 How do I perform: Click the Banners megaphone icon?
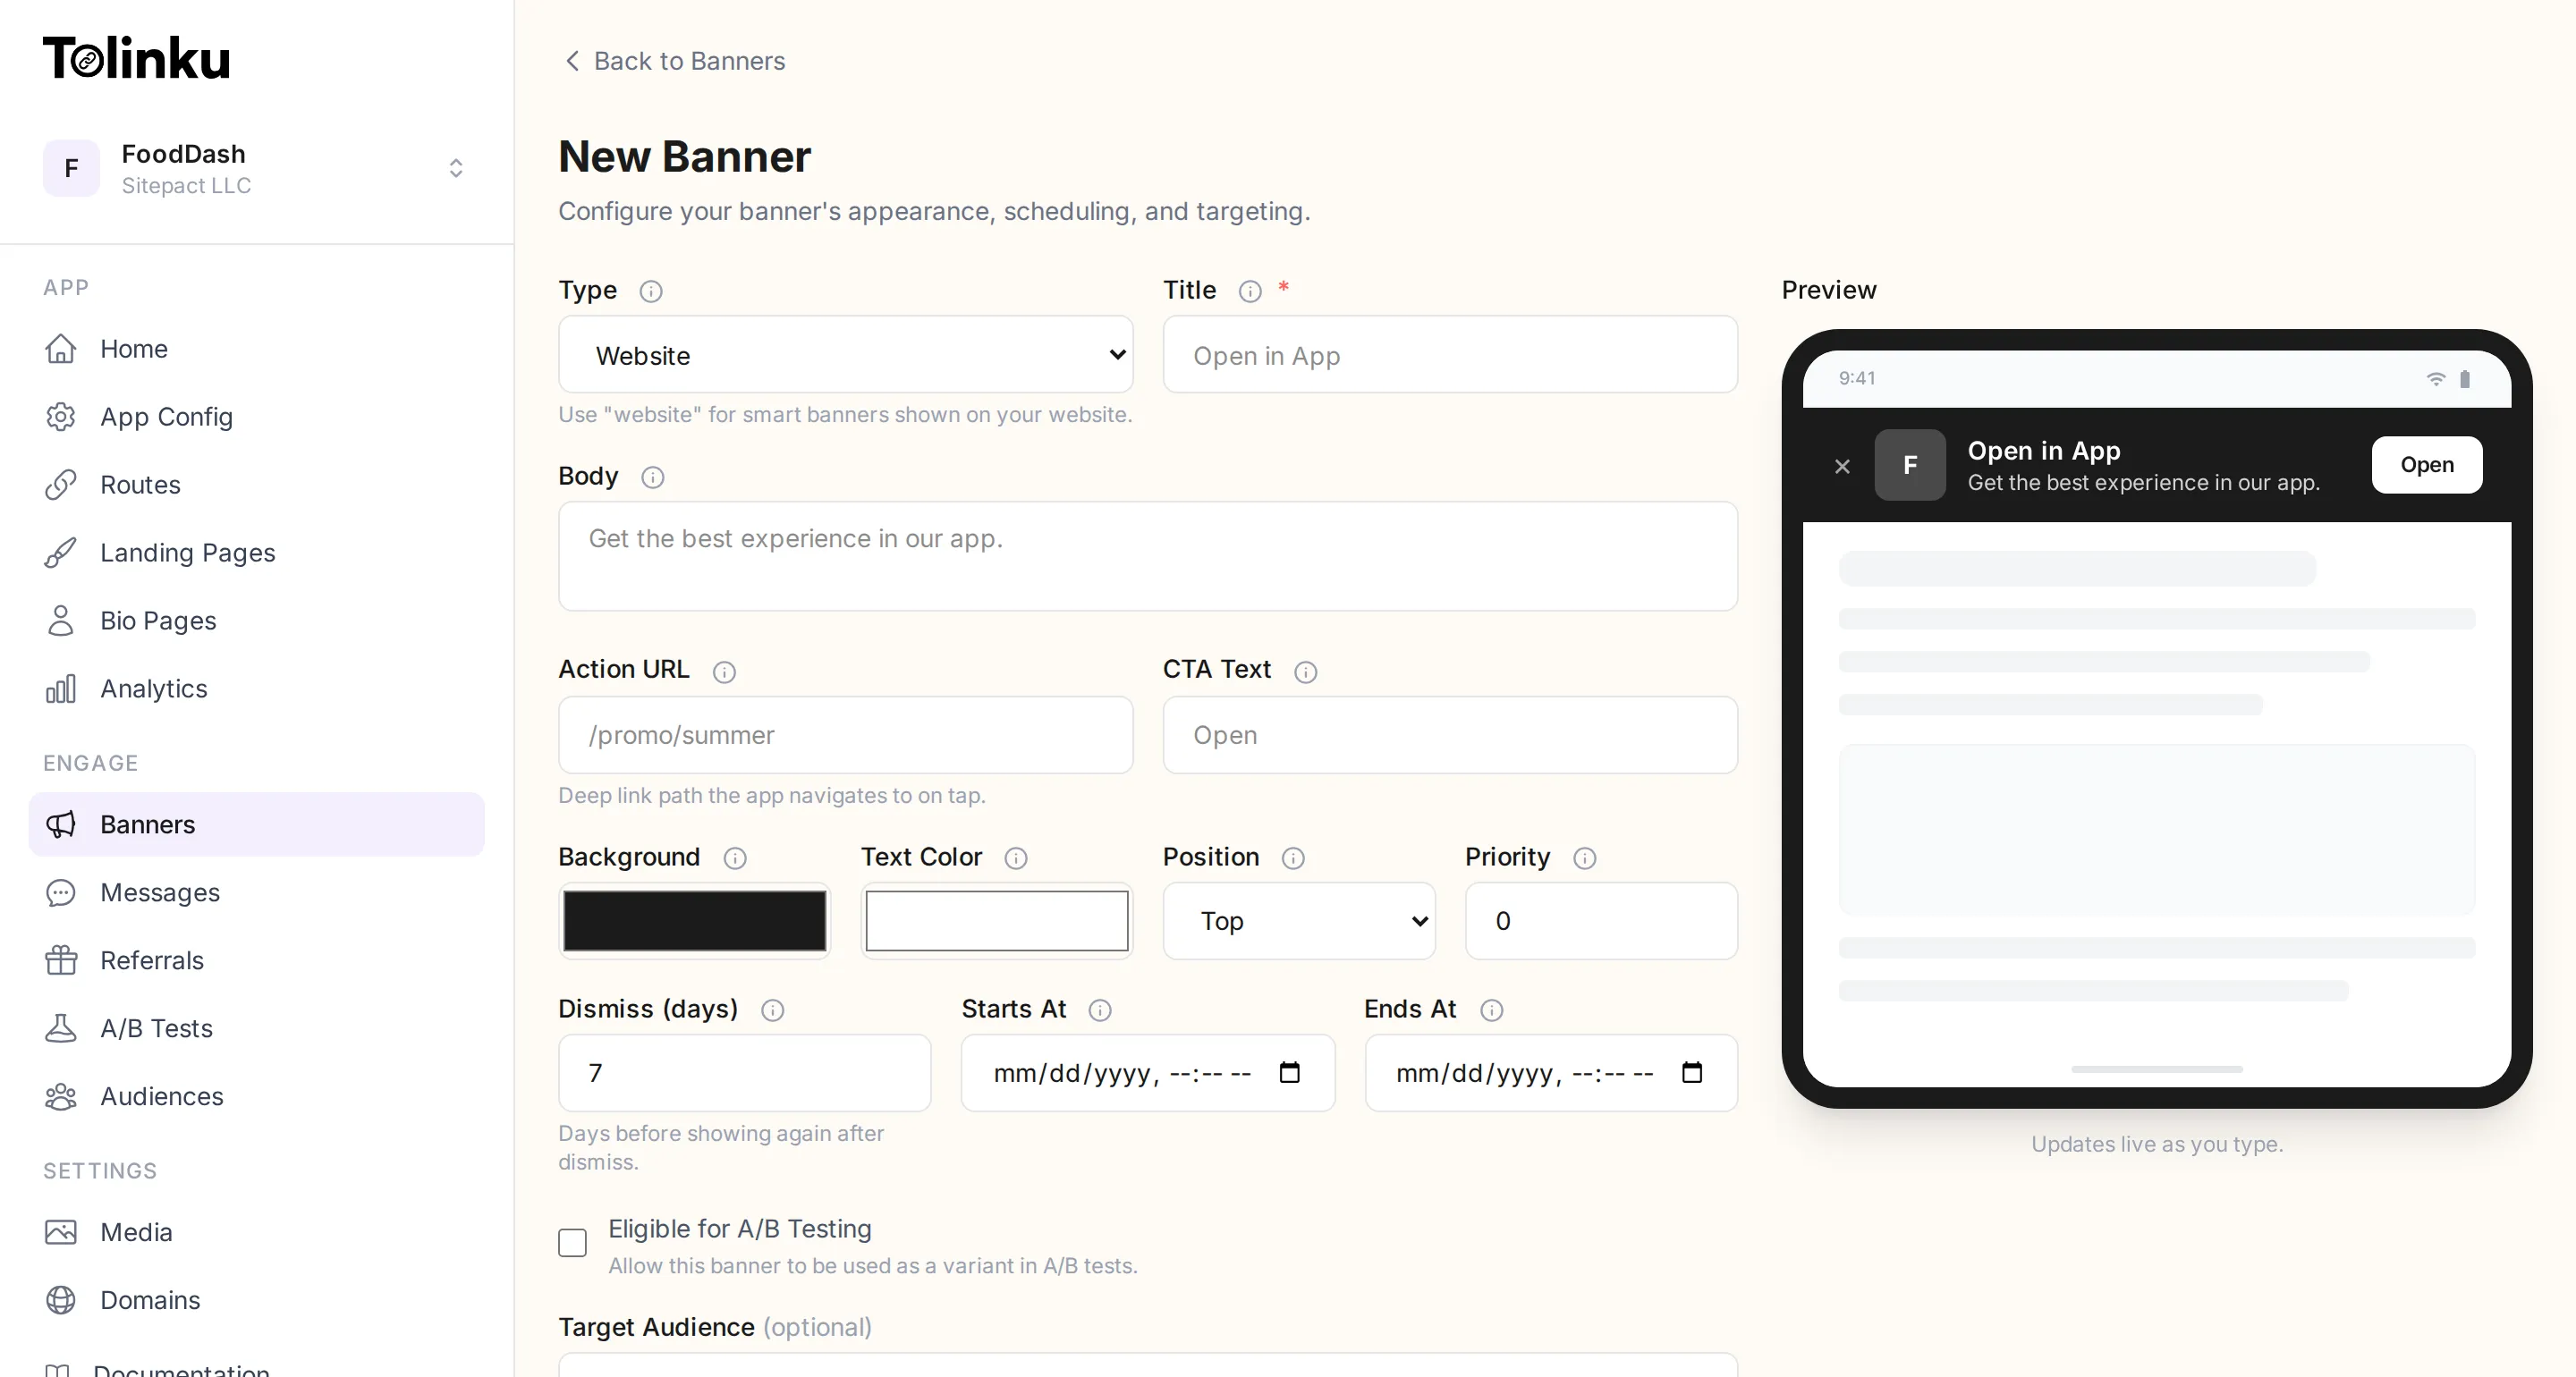[61, 825]
